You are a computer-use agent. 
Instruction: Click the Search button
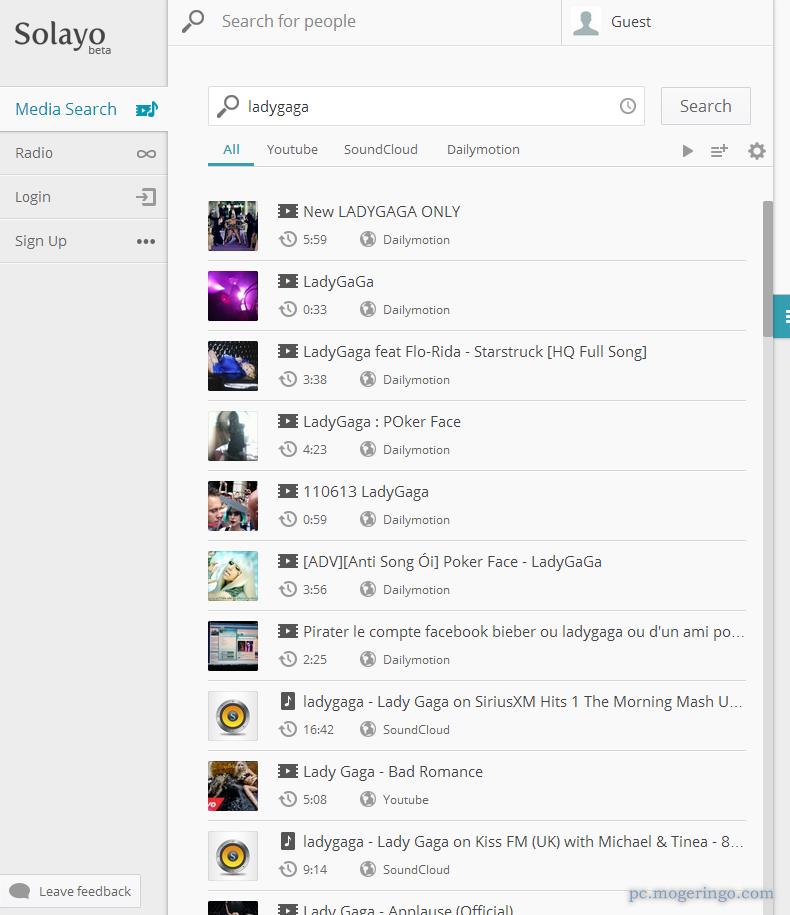[x=705, y=106]
